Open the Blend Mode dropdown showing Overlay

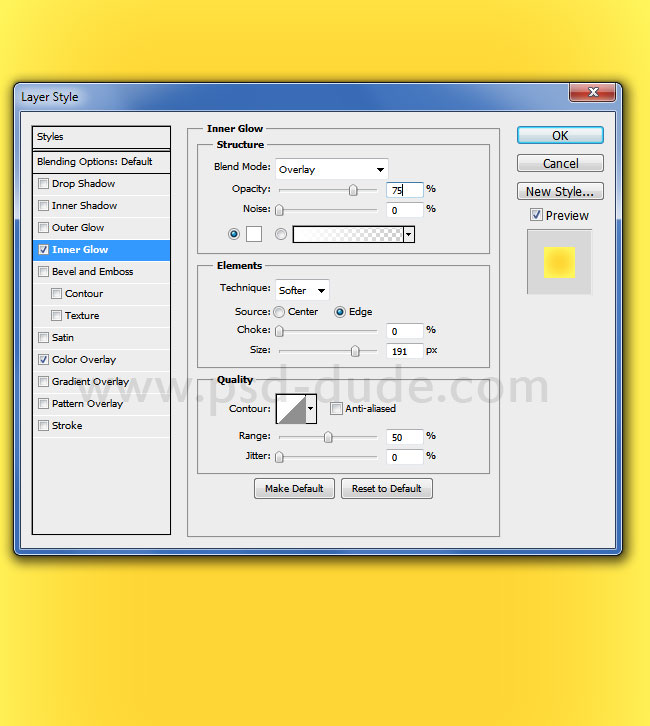tap(331, 169)
